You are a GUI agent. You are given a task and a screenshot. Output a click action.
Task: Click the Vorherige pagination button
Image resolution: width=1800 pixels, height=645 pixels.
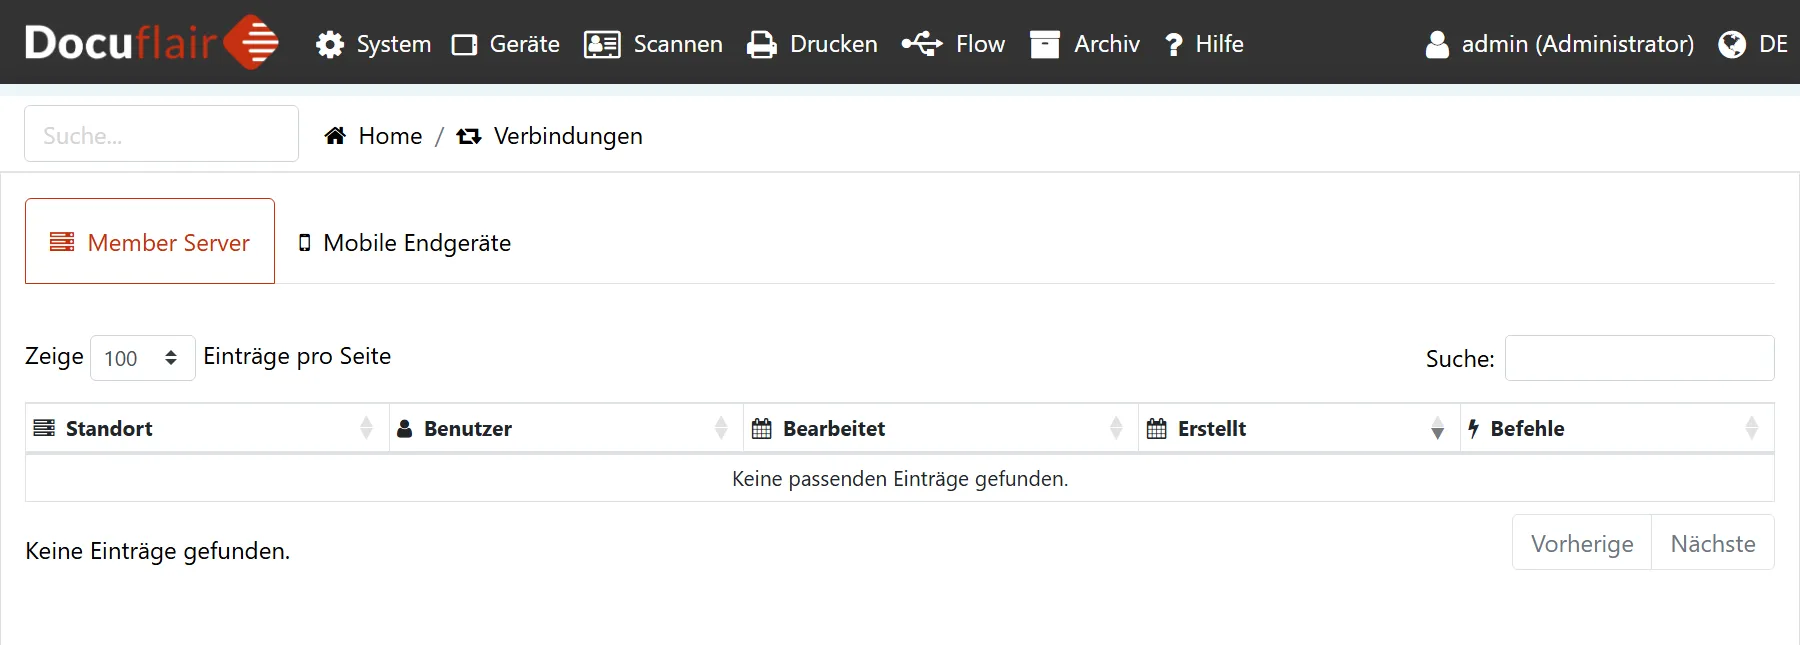coord(1581,543)
